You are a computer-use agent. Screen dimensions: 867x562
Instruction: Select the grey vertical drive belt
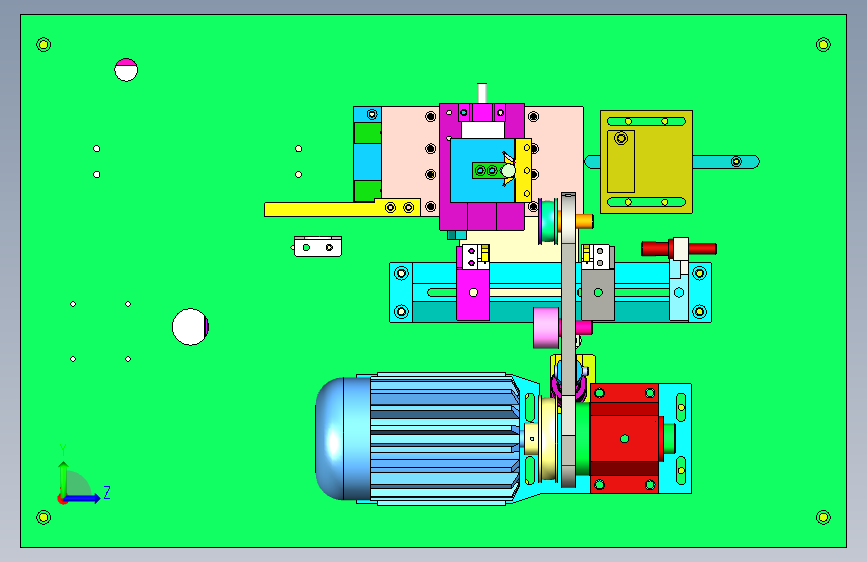click(x=568, y=340)
